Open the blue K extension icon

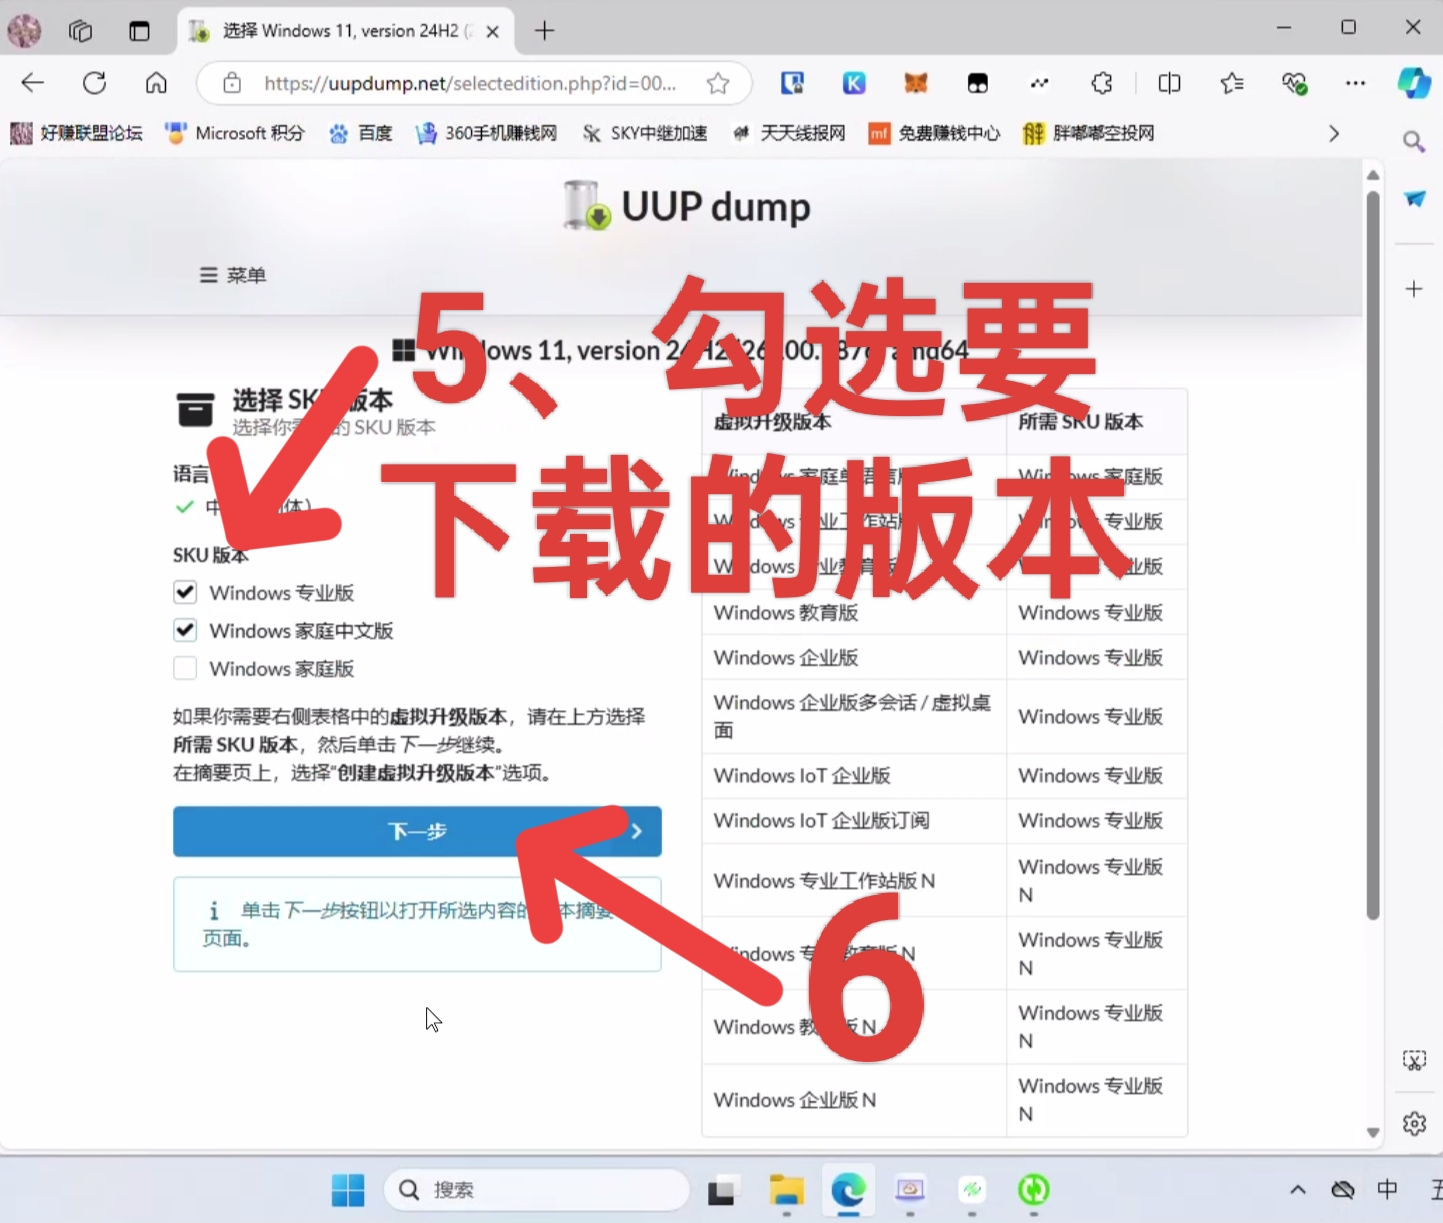pos(854,83)
